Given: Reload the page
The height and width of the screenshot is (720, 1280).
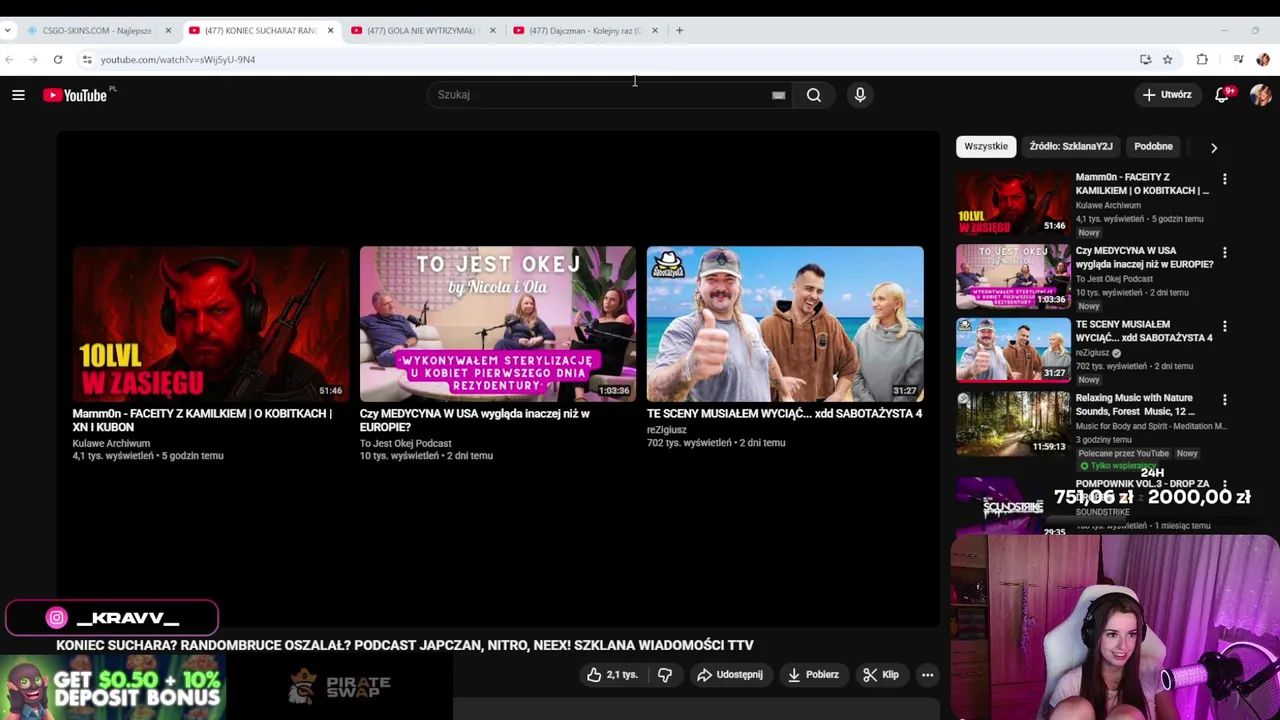Looking at the screenshot, I should 58,59.
